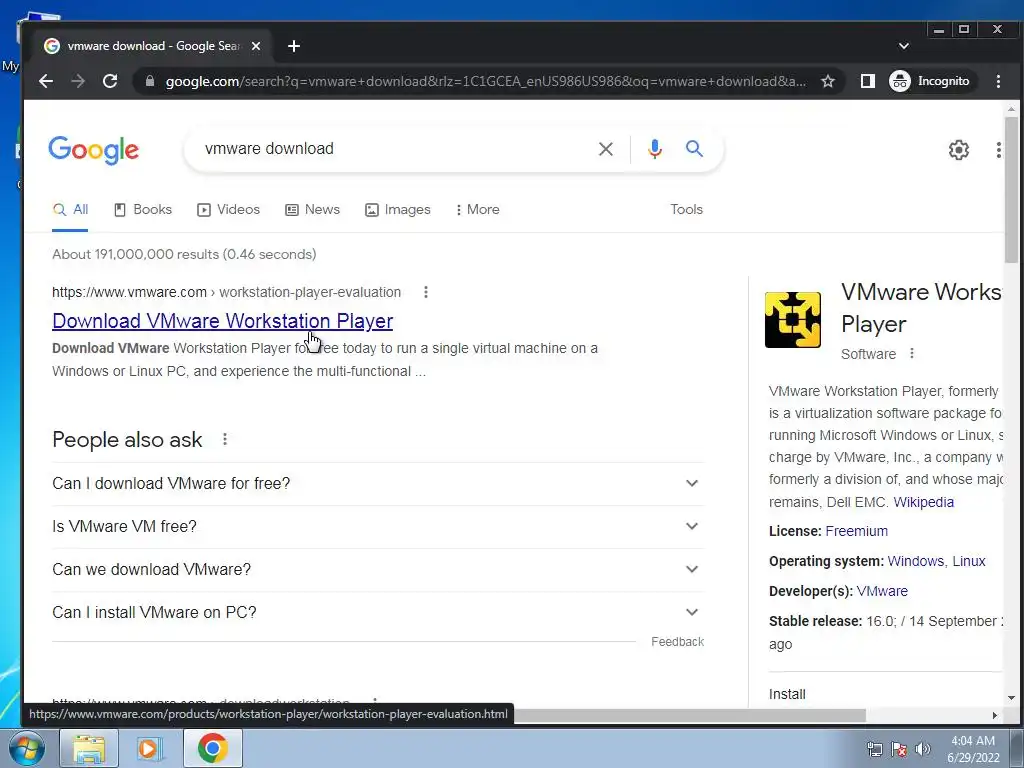1024x768 pixels.
Task: View site info via the padlock icon
Action: pos(150,81)
